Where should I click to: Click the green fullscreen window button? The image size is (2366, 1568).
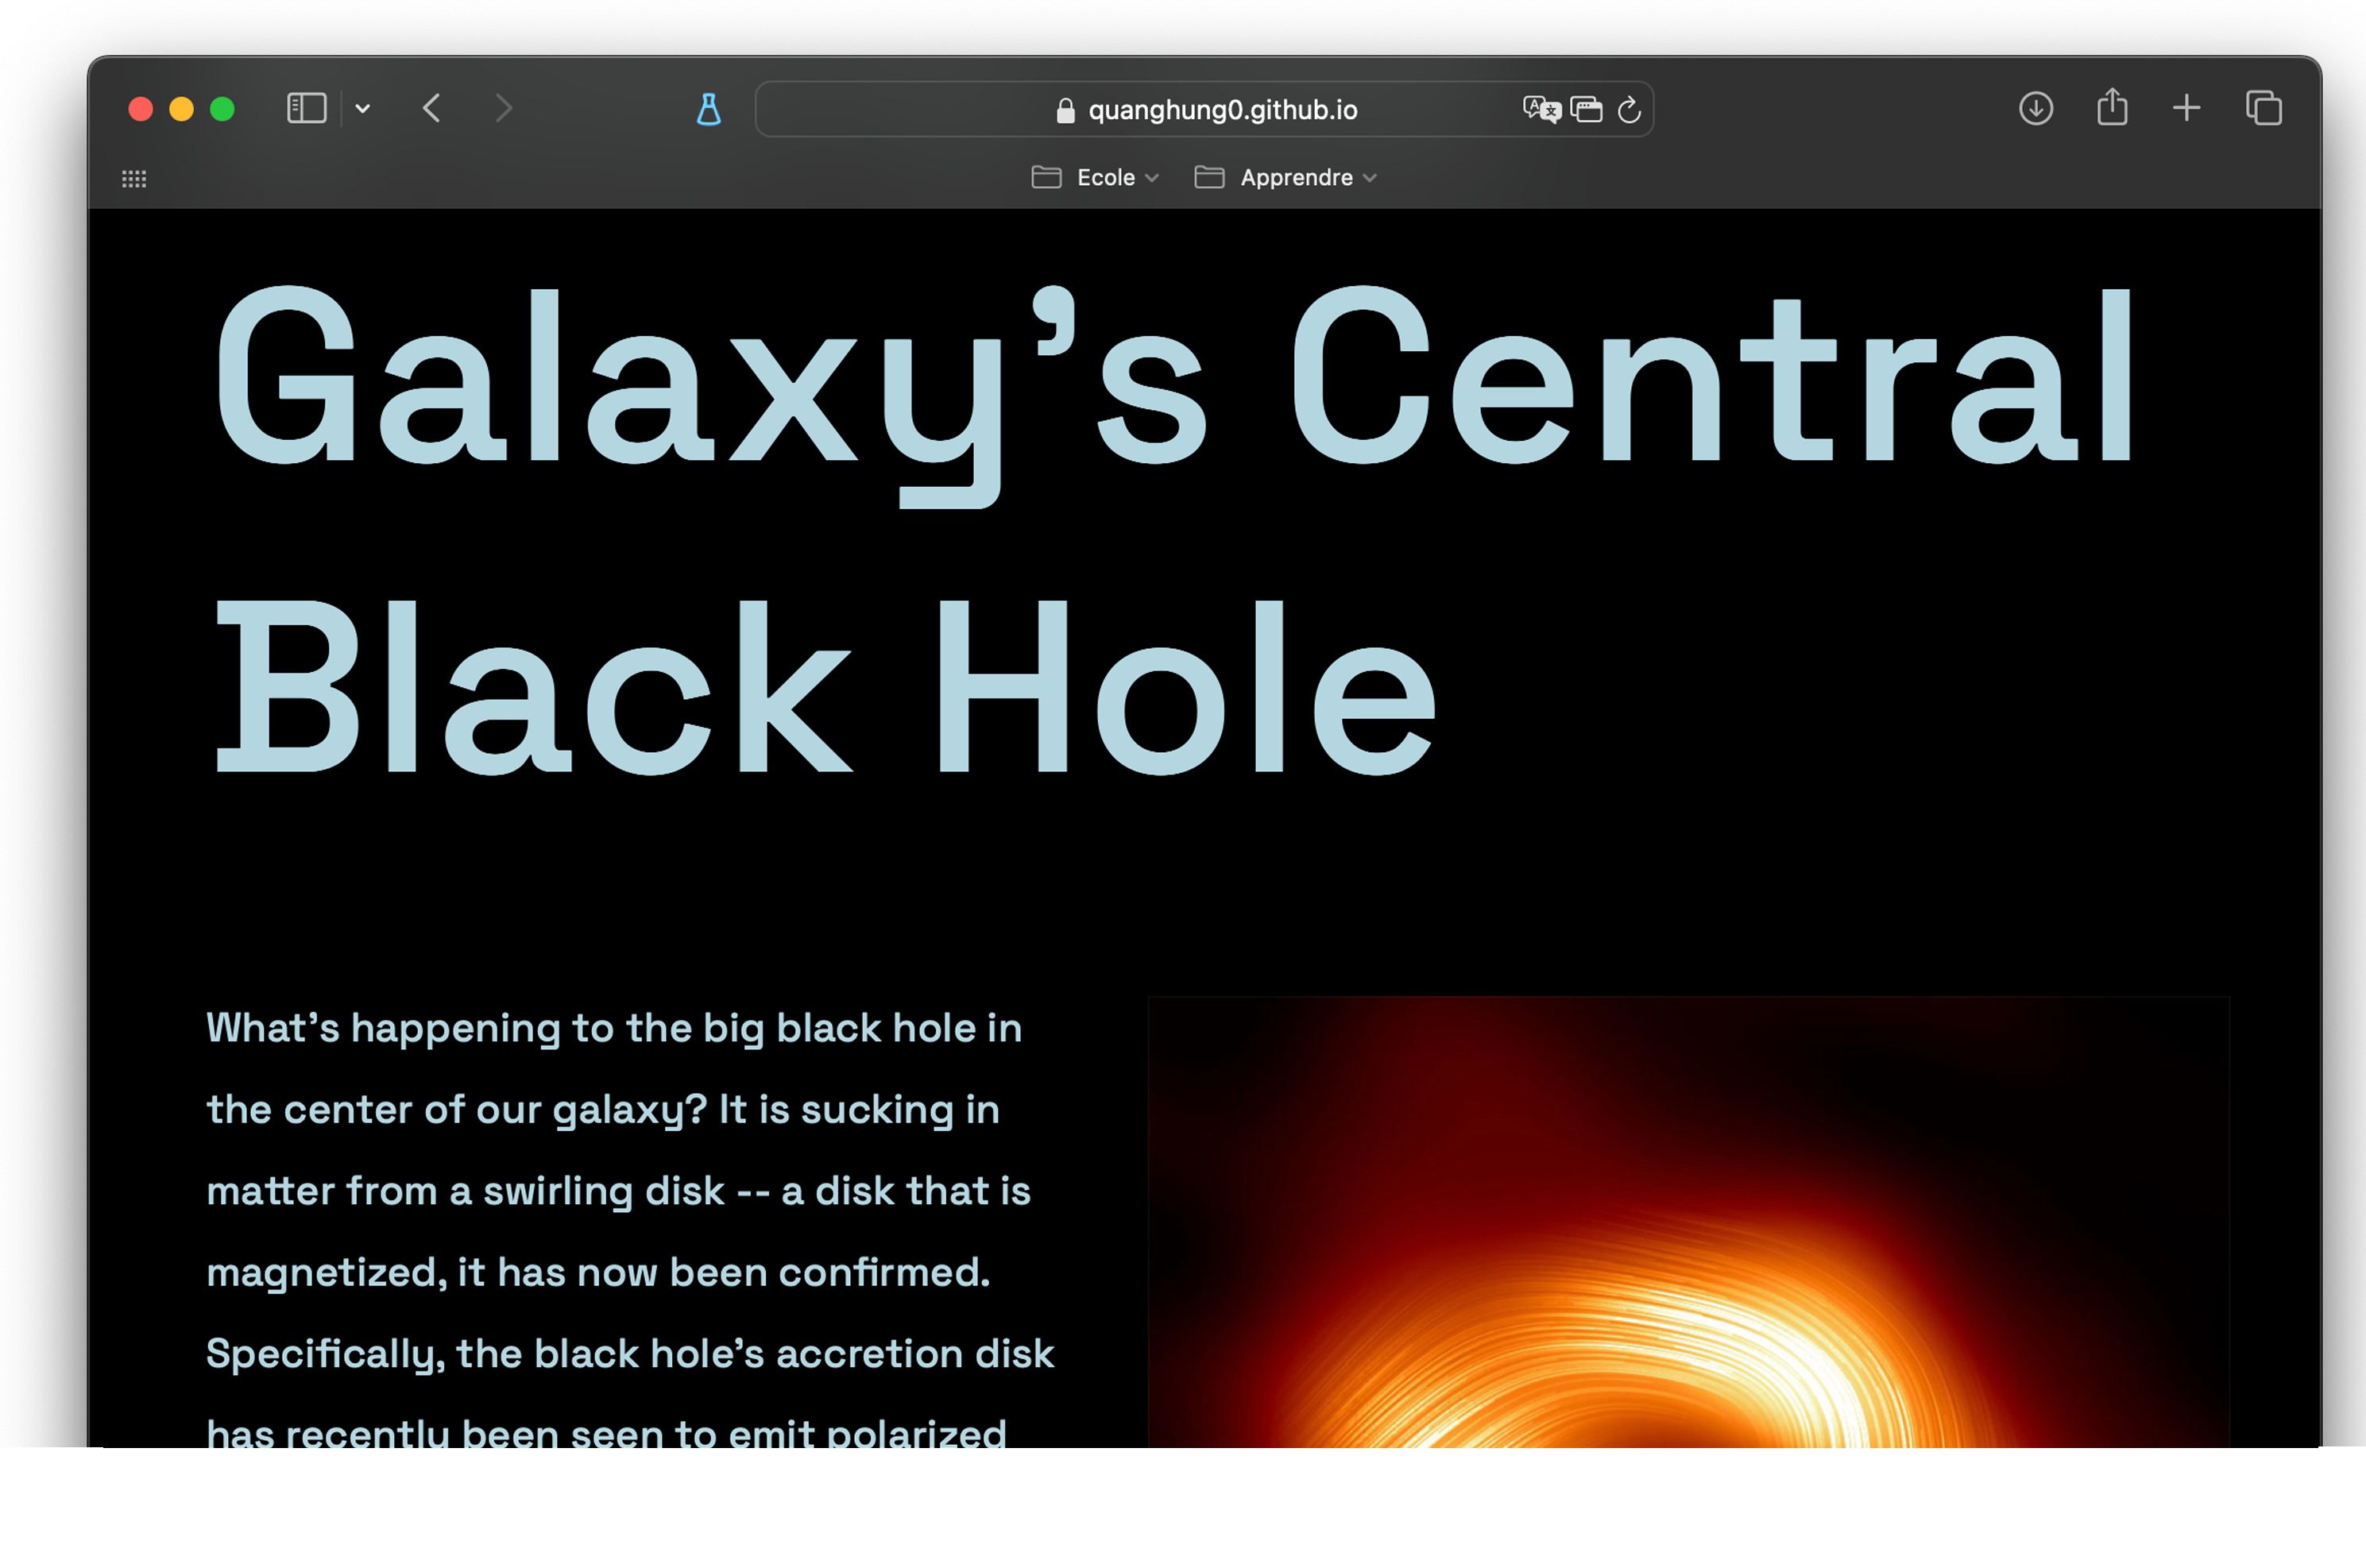coord(222,109)
